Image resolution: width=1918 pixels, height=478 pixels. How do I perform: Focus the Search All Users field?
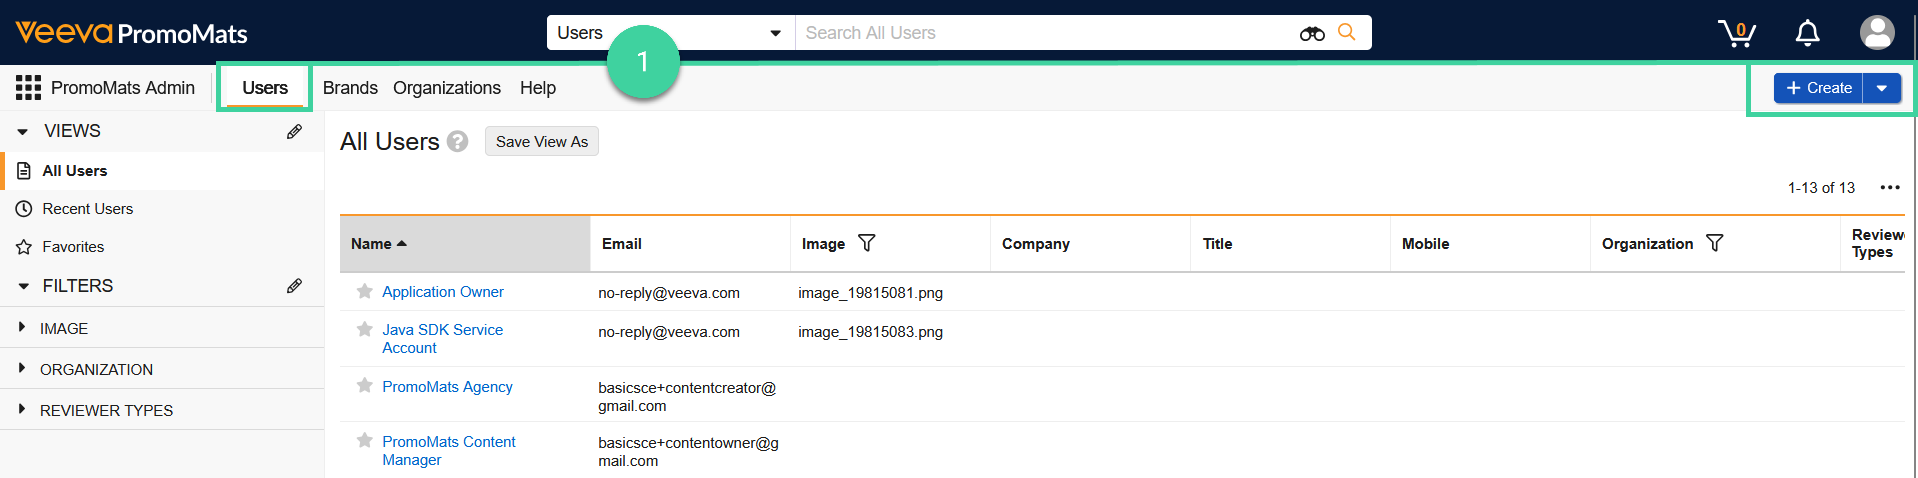point(1045,33)
